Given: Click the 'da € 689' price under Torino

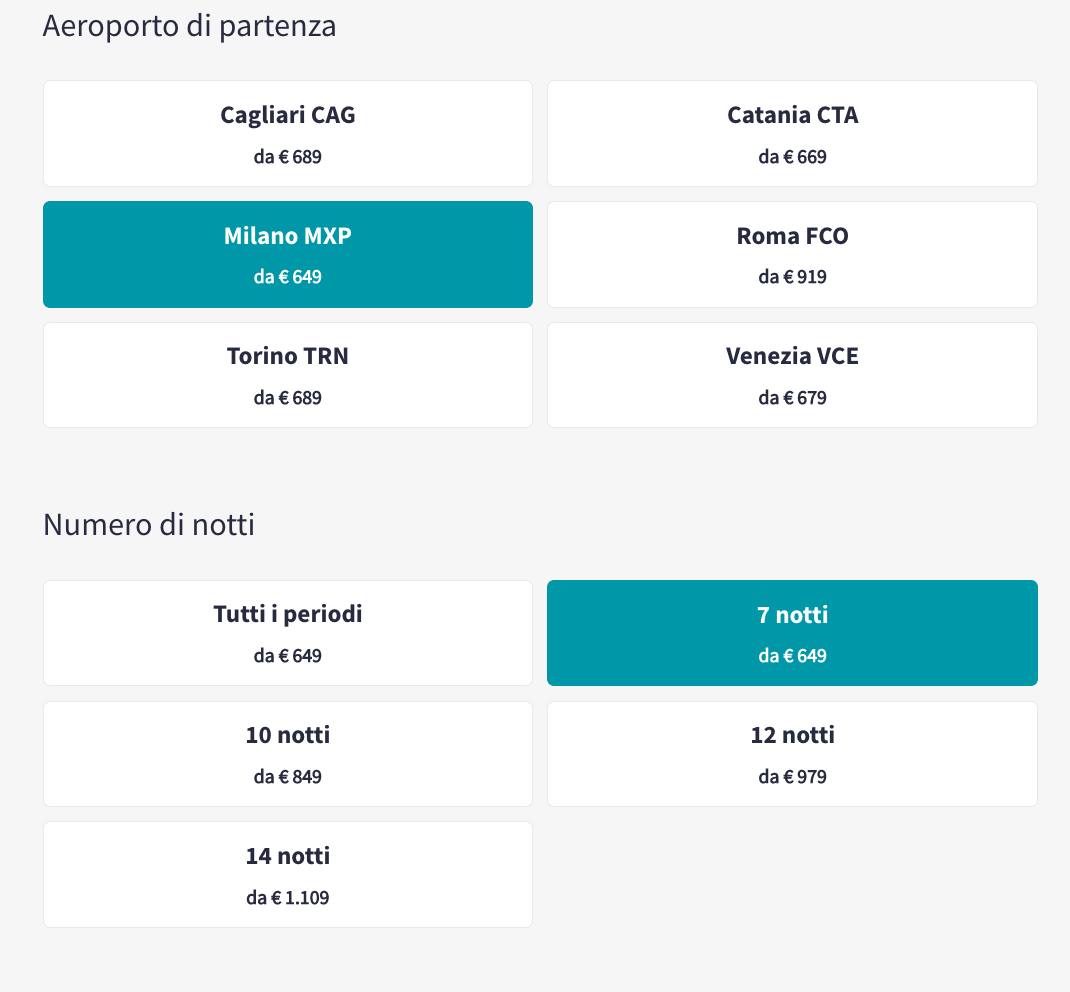Looking at the screenshot, I should pyautogui.click(x=288, y=398).
